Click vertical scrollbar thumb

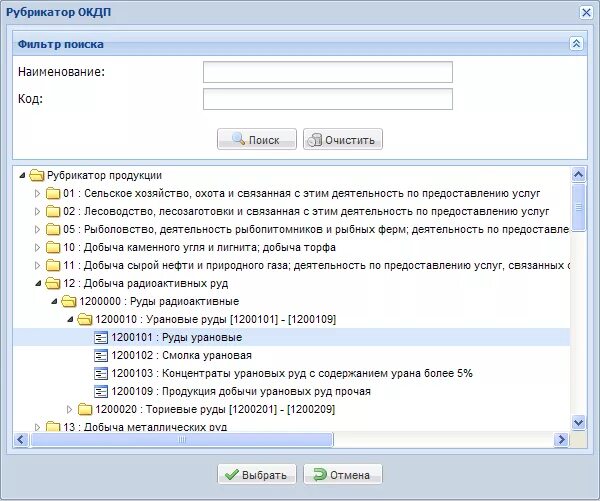coord(579,207)
